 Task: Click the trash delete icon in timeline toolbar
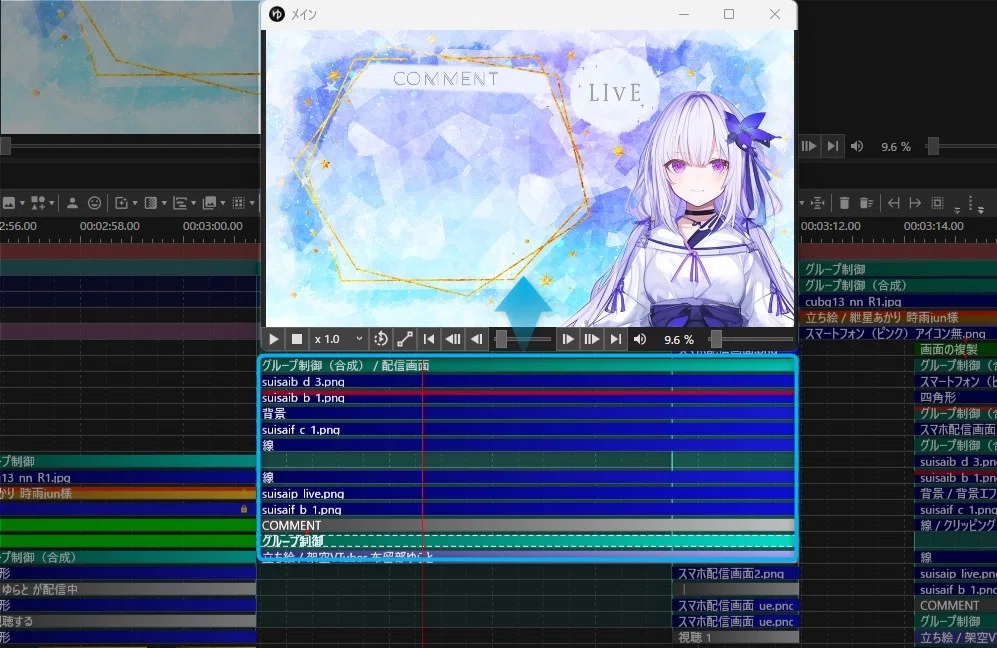(x=844, y=203)
